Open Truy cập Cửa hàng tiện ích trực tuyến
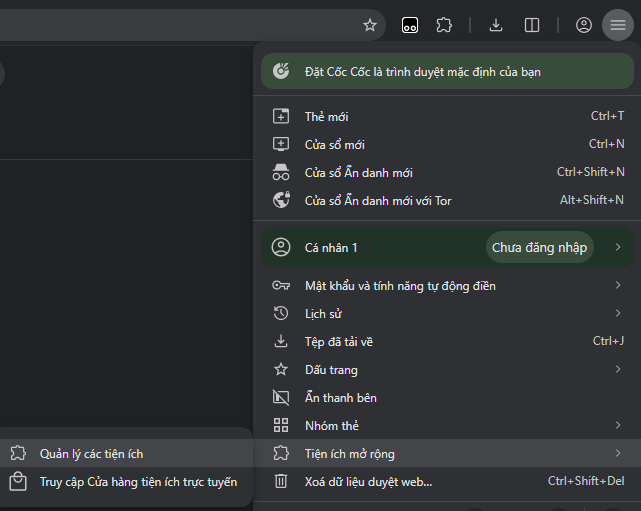641x511 pixels. point(138,482)
